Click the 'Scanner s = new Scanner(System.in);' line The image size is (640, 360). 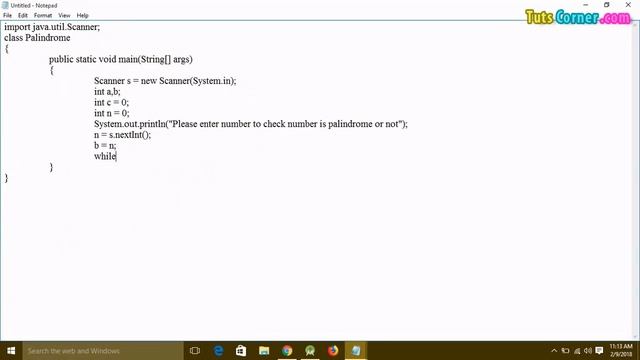(165, 81)
